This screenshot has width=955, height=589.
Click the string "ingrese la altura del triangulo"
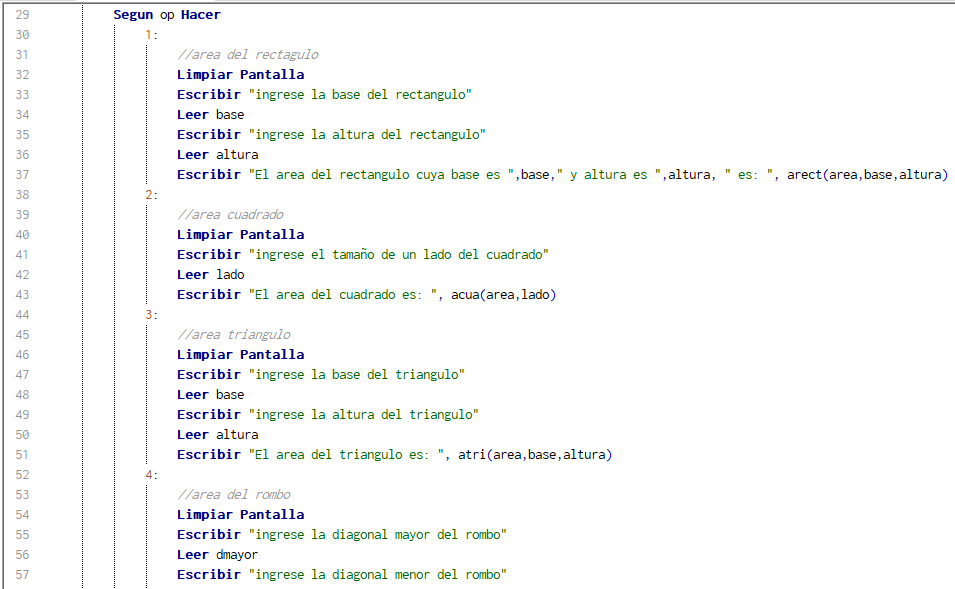(x=364, y=415)
